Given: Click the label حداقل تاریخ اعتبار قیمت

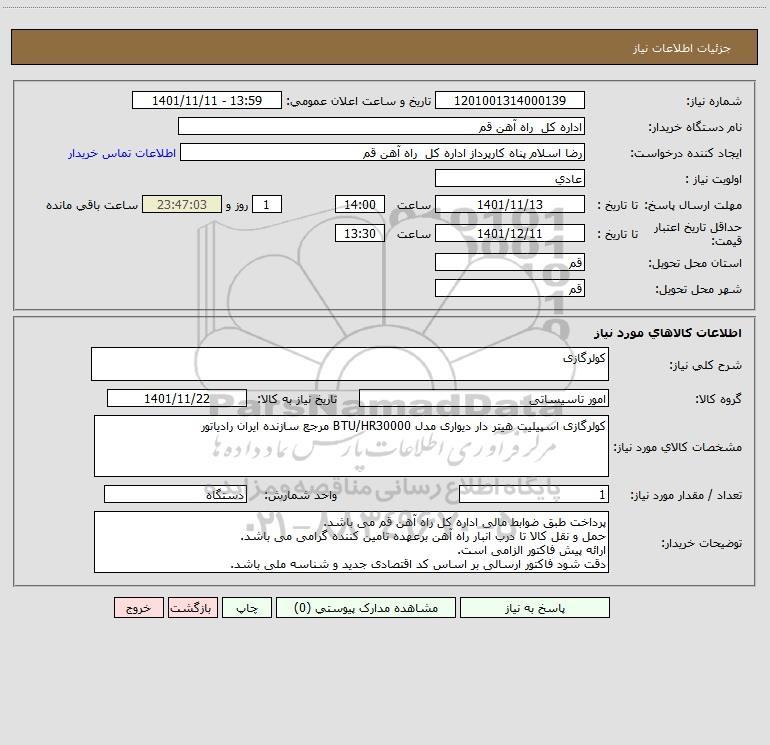Looking at the screenshot, I should coord(698,234).
